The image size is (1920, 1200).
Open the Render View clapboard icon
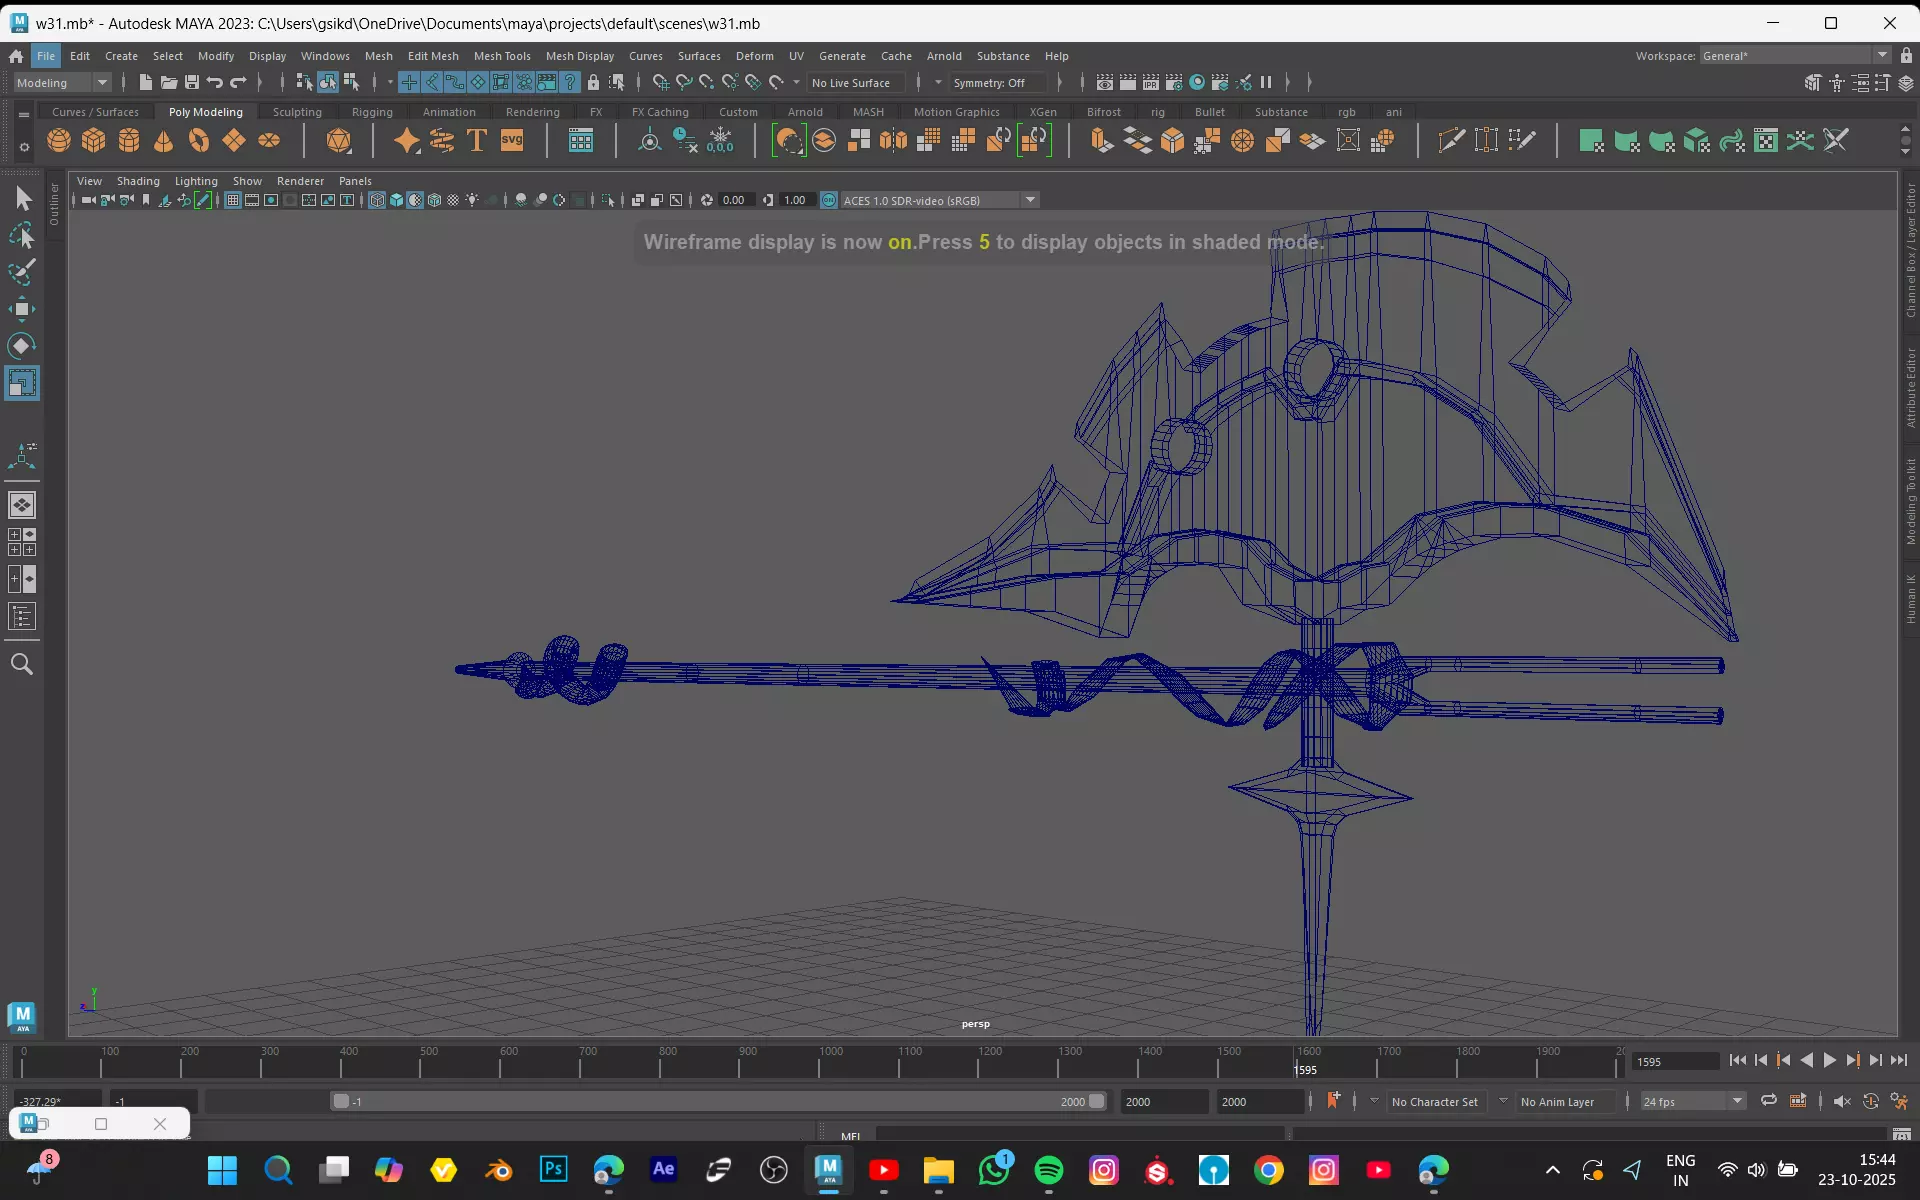click(1105, 82)
